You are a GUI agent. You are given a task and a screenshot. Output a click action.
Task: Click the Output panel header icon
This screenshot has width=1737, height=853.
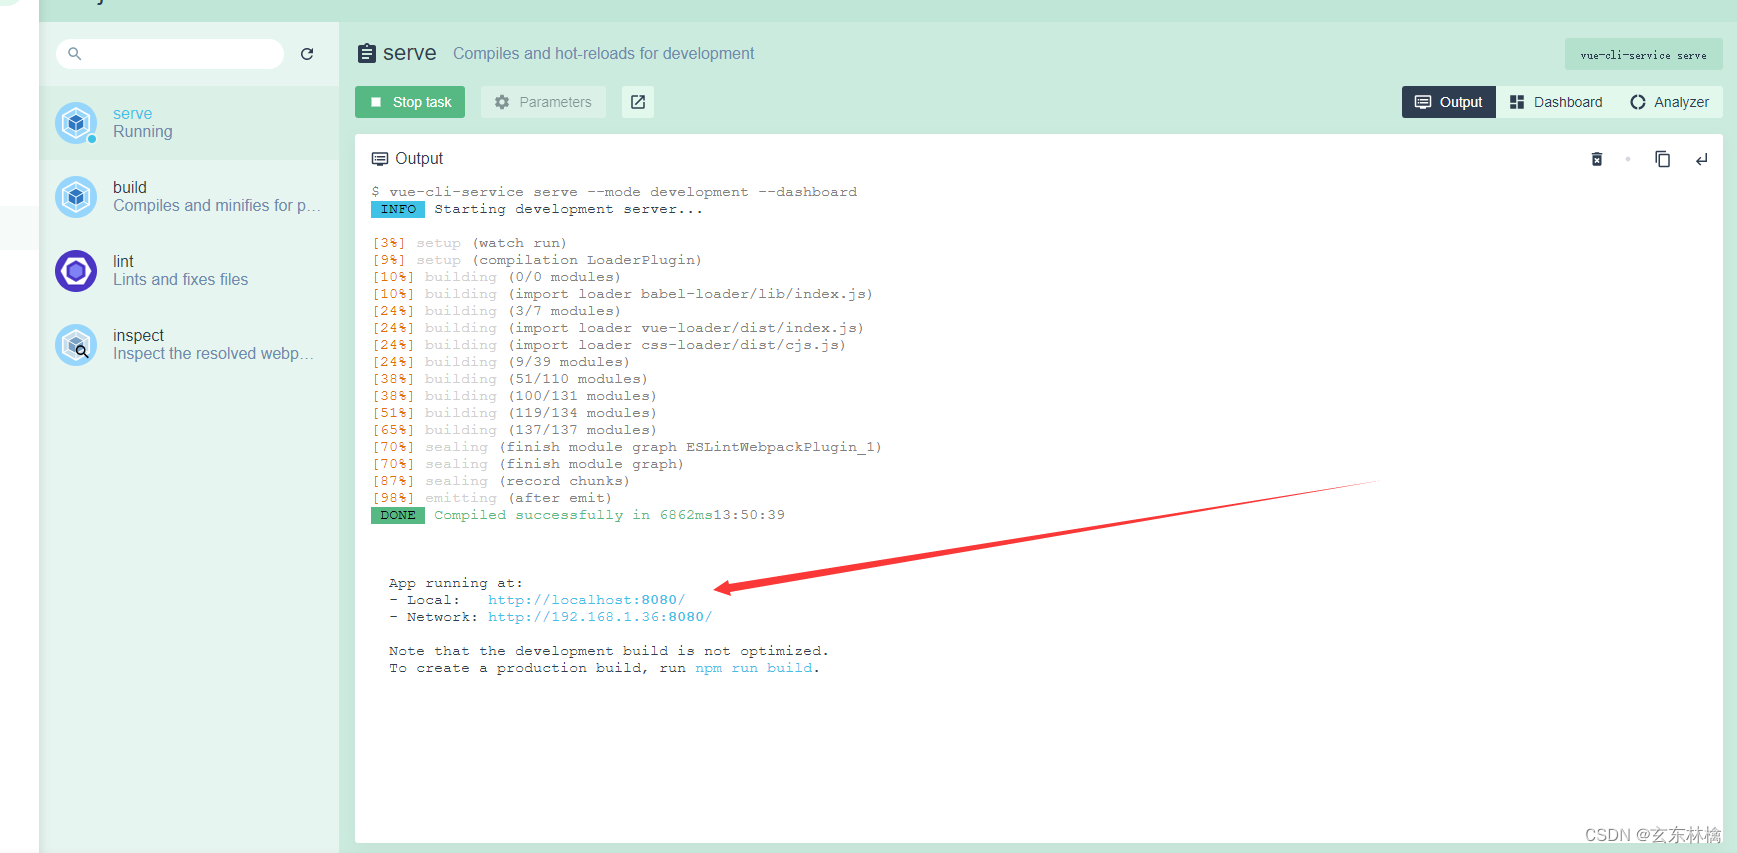[x=380, y=159]
